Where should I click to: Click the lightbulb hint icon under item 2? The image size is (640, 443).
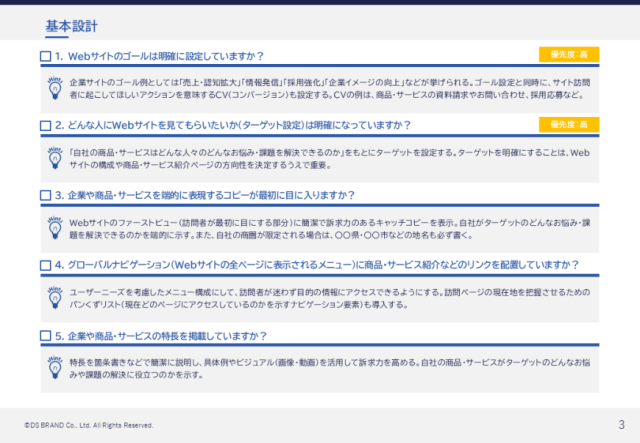tap(55, 158)
